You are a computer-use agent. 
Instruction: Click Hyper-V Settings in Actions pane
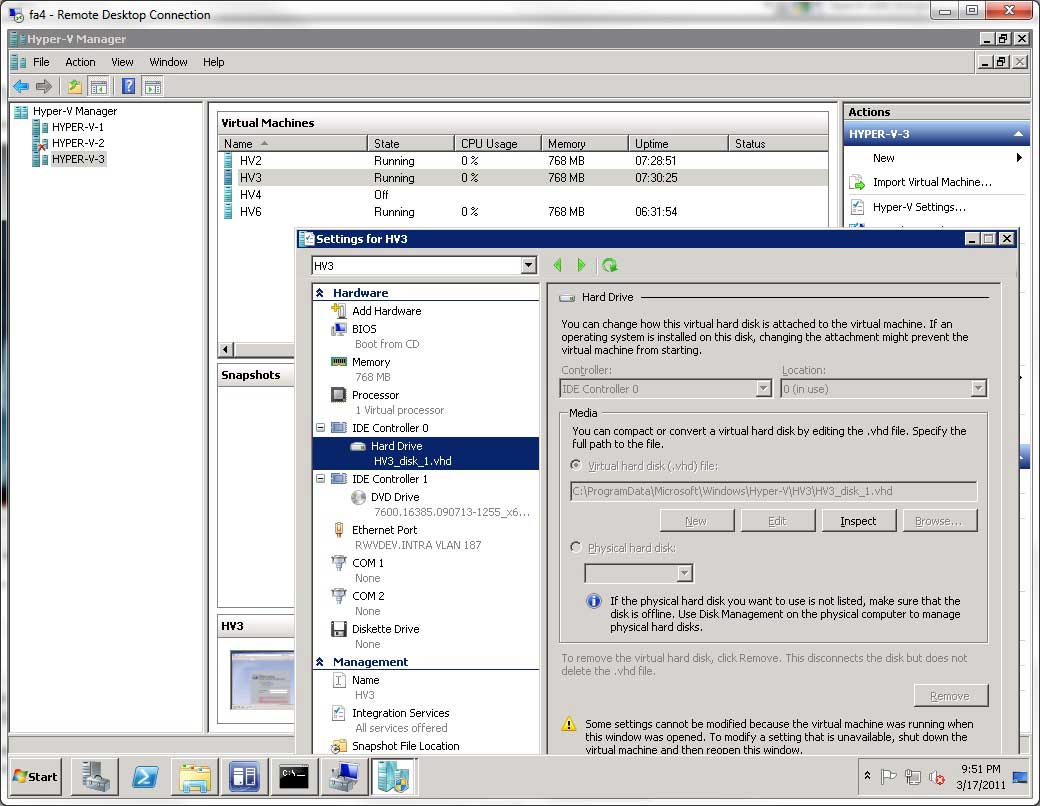919,207
